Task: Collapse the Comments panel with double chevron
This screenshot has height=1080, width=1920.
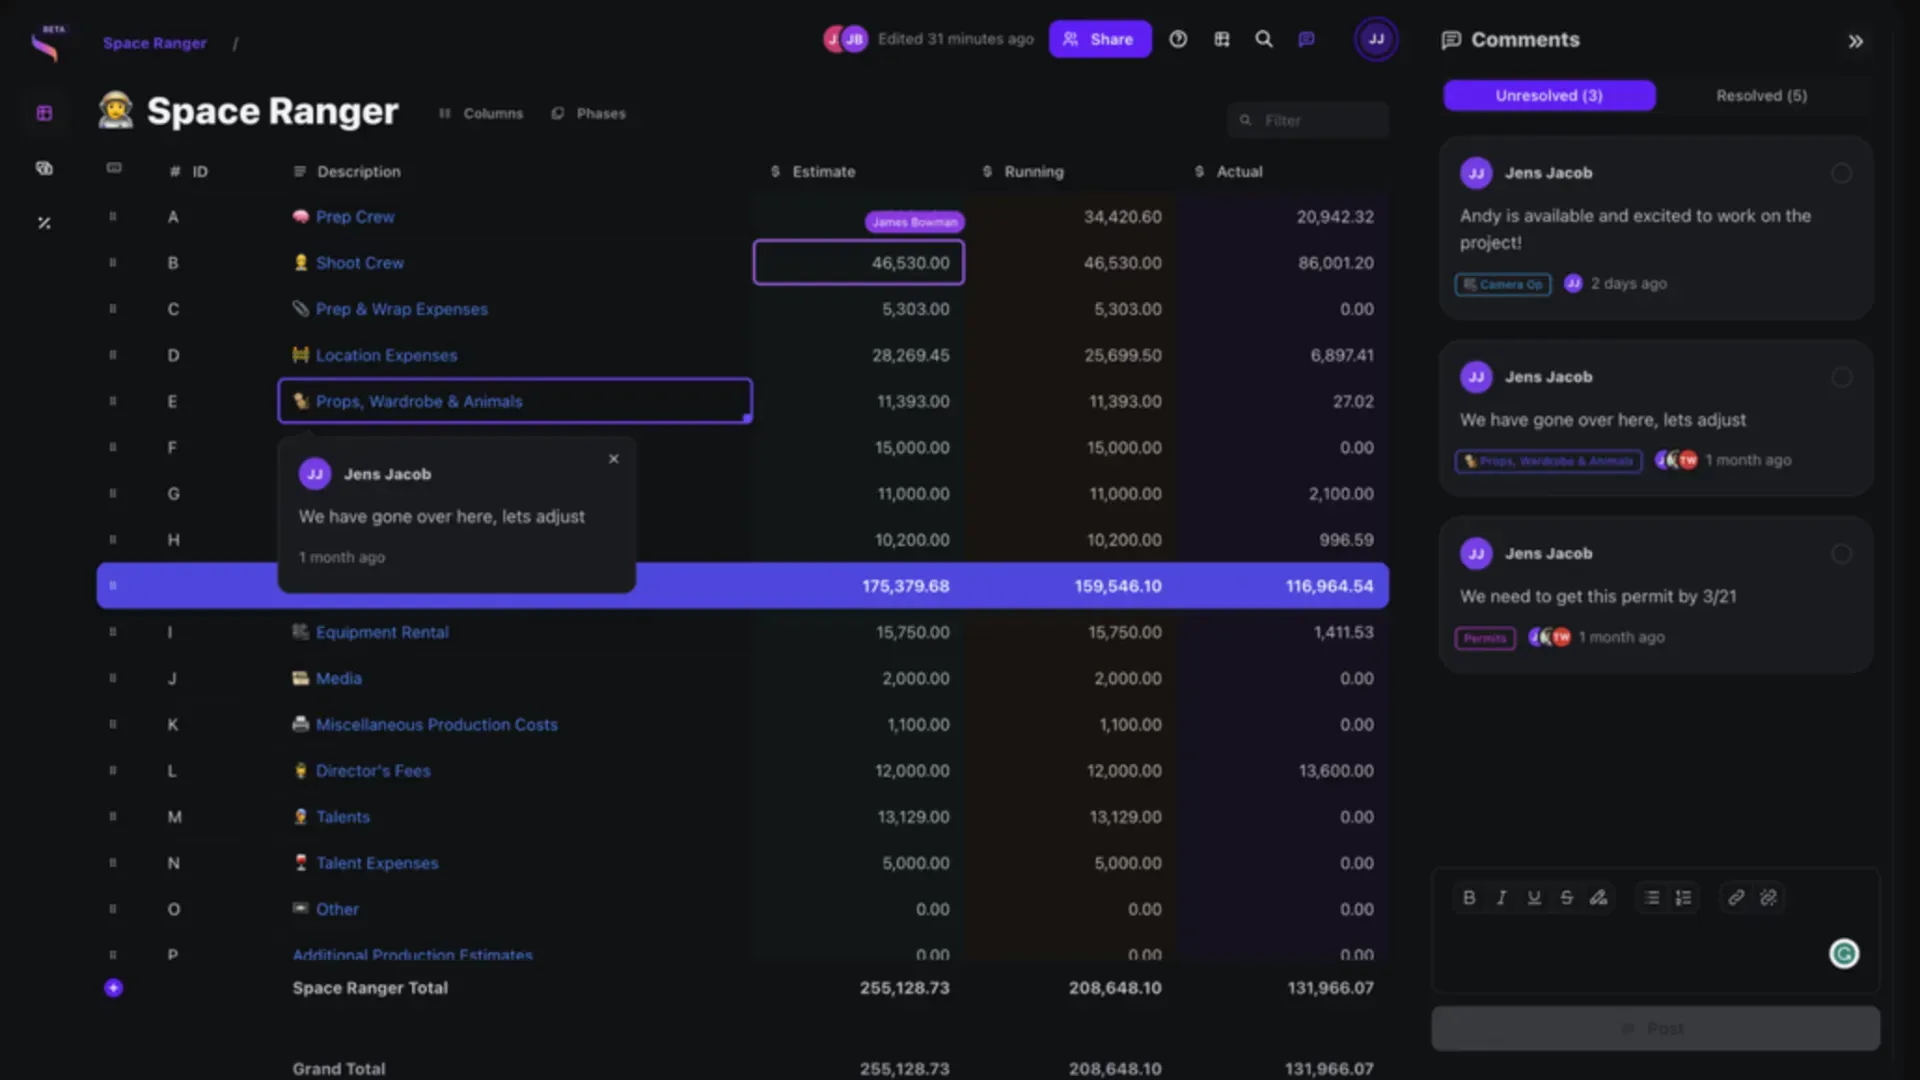Action: (x=1856, y=41)
